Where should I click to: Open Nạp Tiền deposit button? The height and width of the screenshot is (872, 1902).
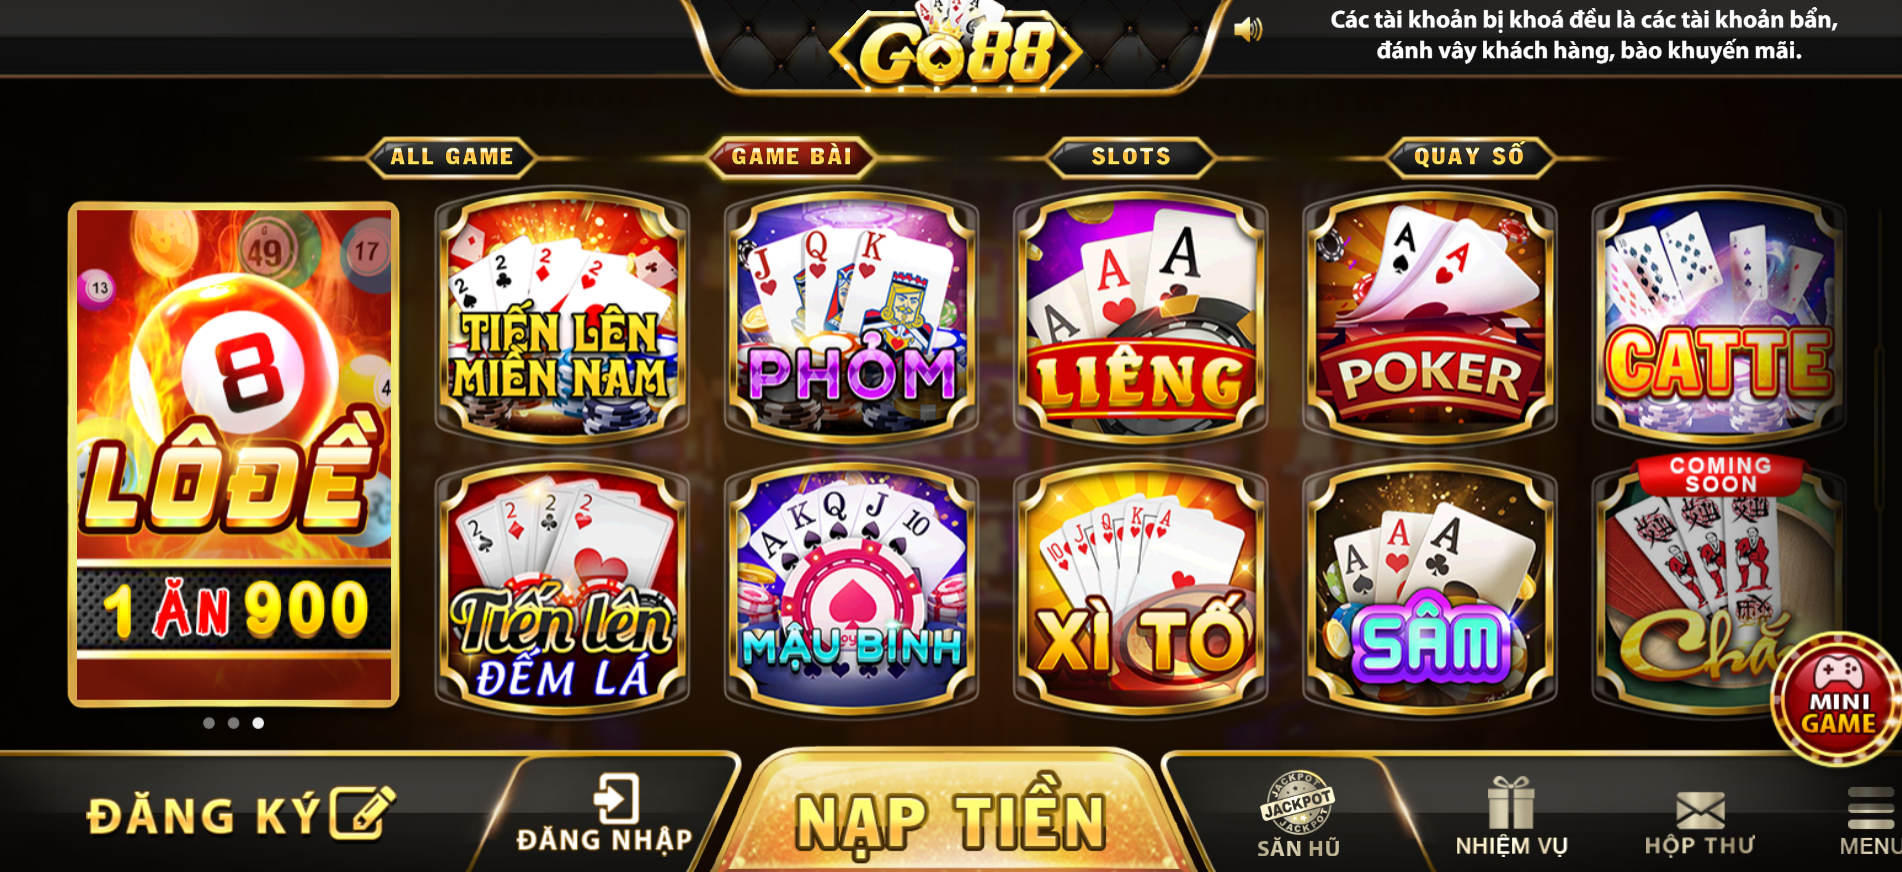point(951,822)
